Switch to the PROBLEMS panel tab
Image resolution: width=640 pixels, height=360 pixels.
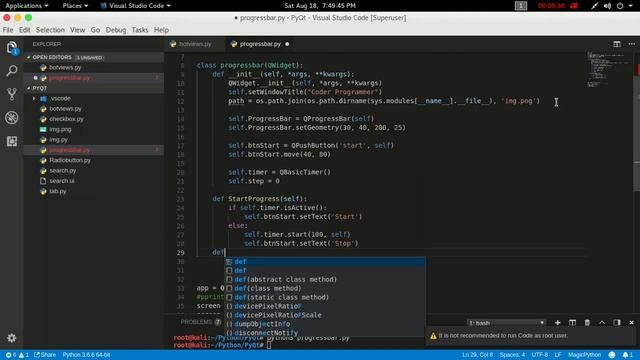pyautogui.click(x=196, y=322)
